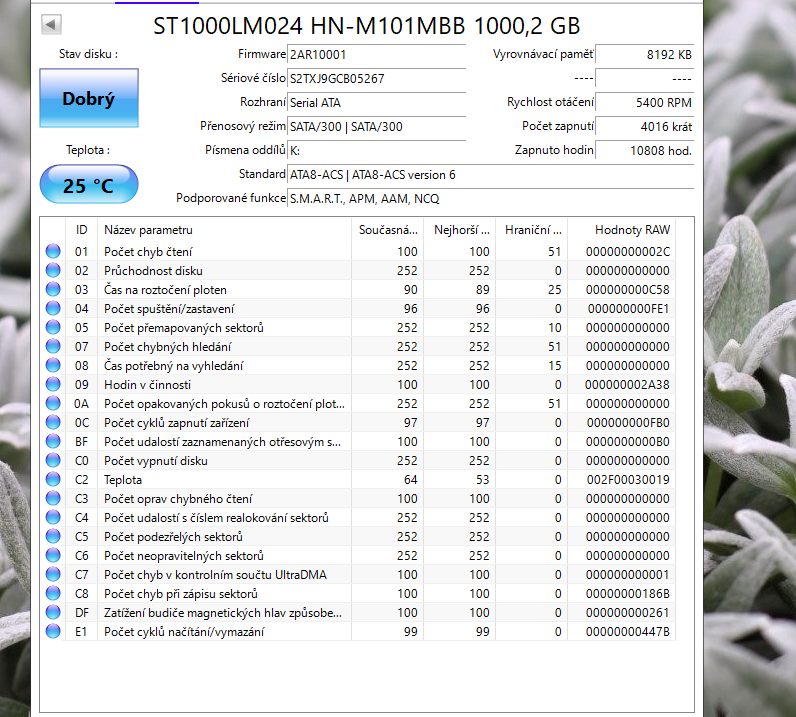Click the status orb for row C4

pyautogui.click(x=53, y=517)
